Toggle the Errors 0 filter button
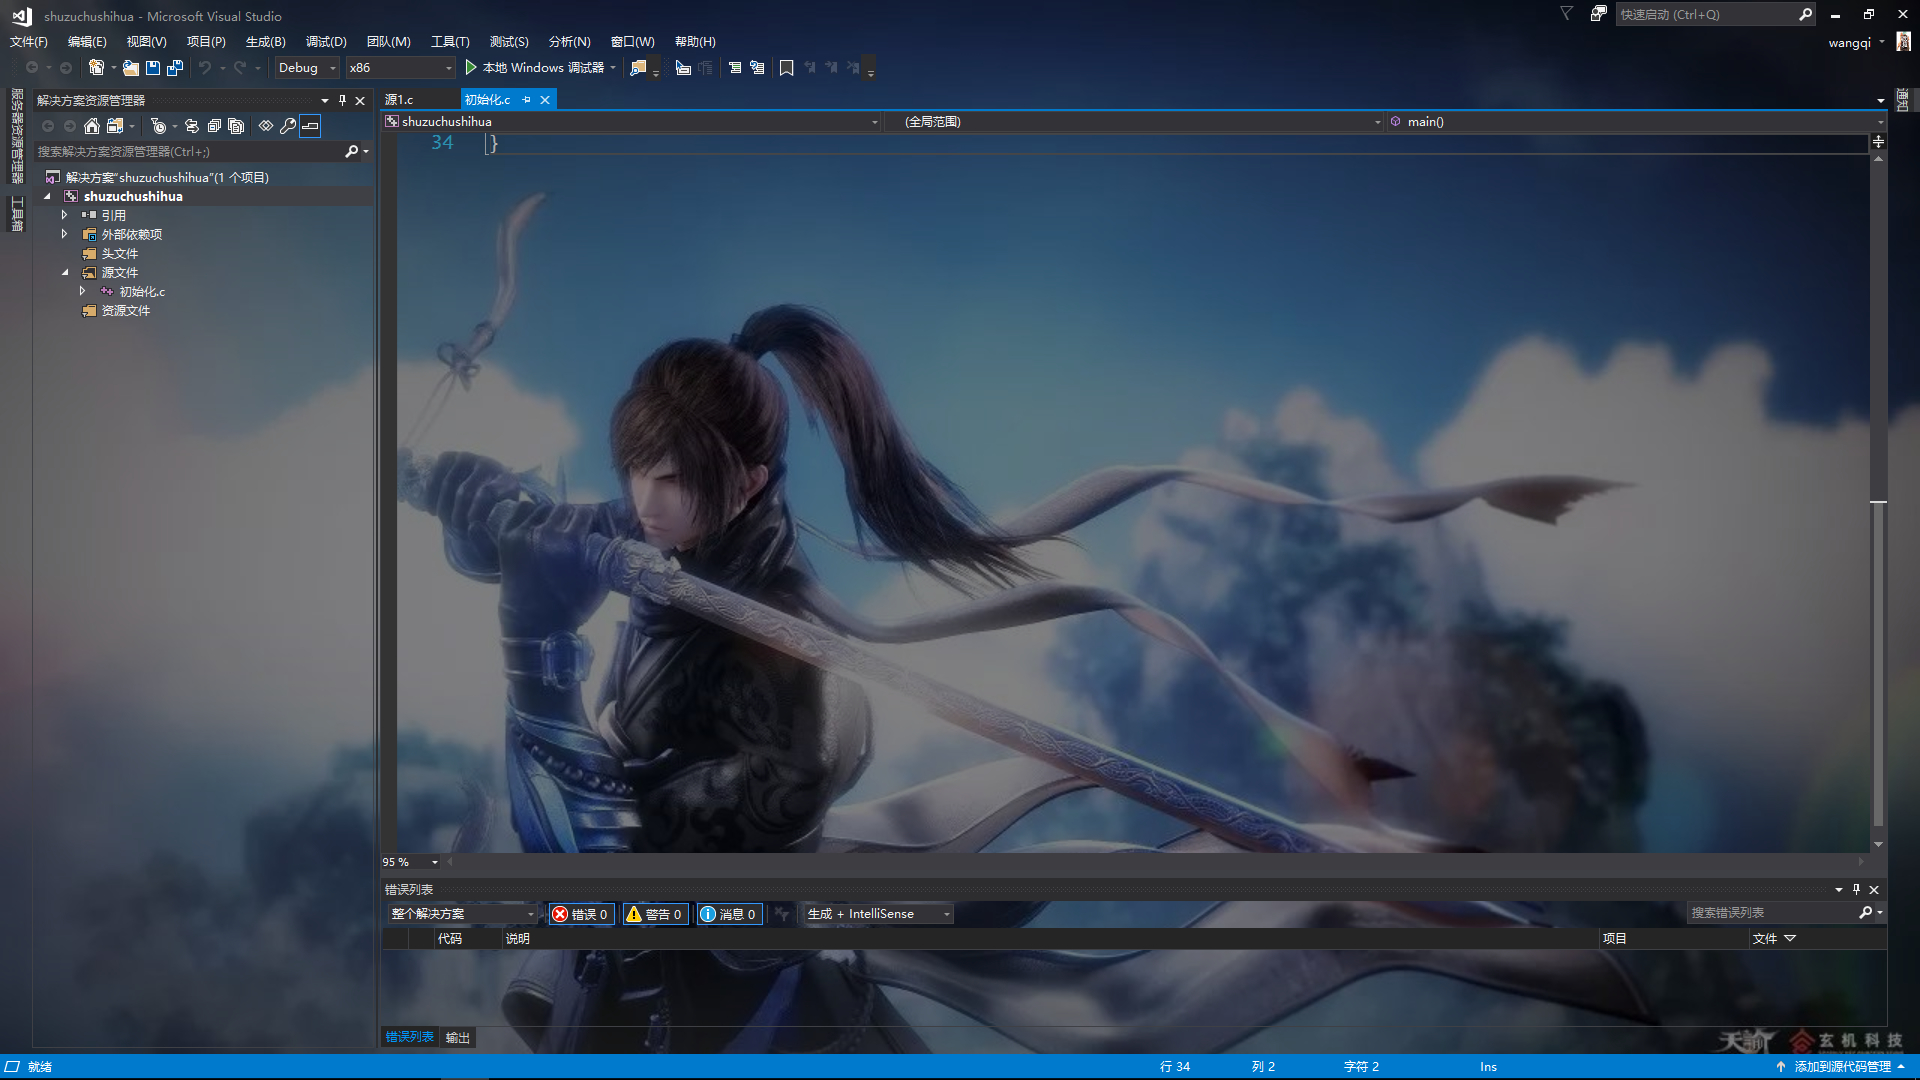Viewport: 1920px width, 1080px height. (x=580, y=914)
